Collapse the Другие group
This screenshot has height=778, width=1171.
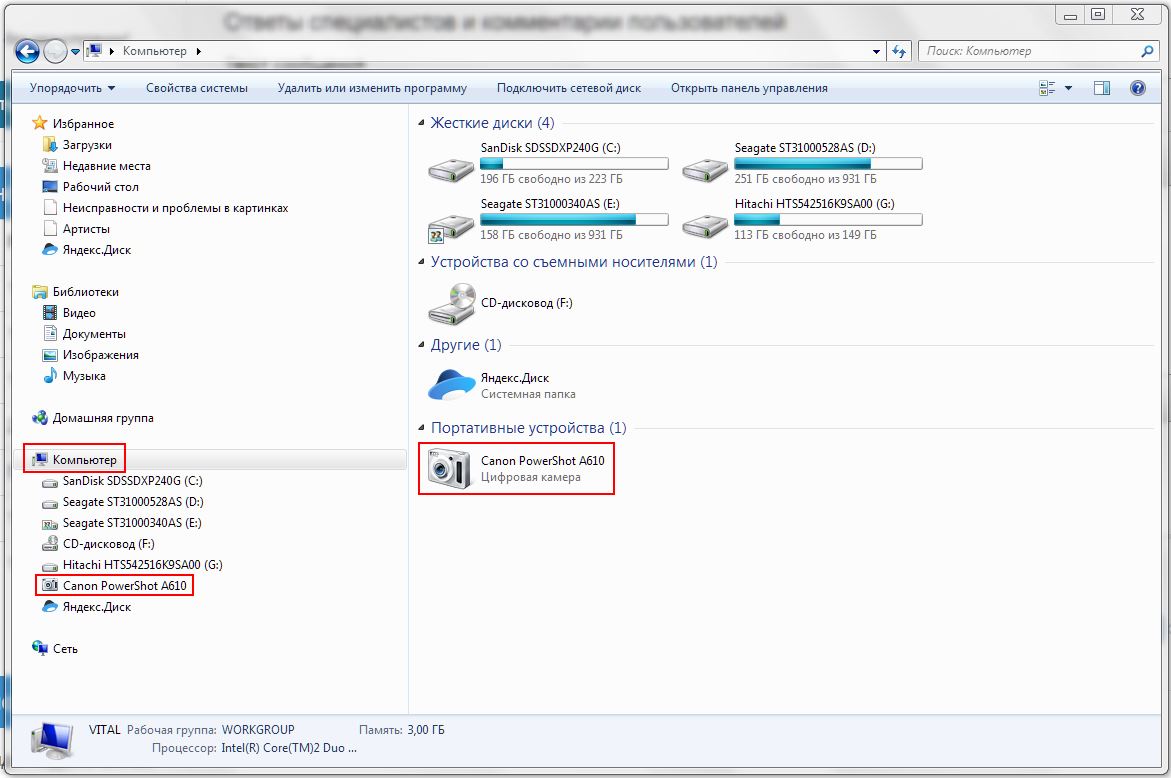(x=421, y=345)
